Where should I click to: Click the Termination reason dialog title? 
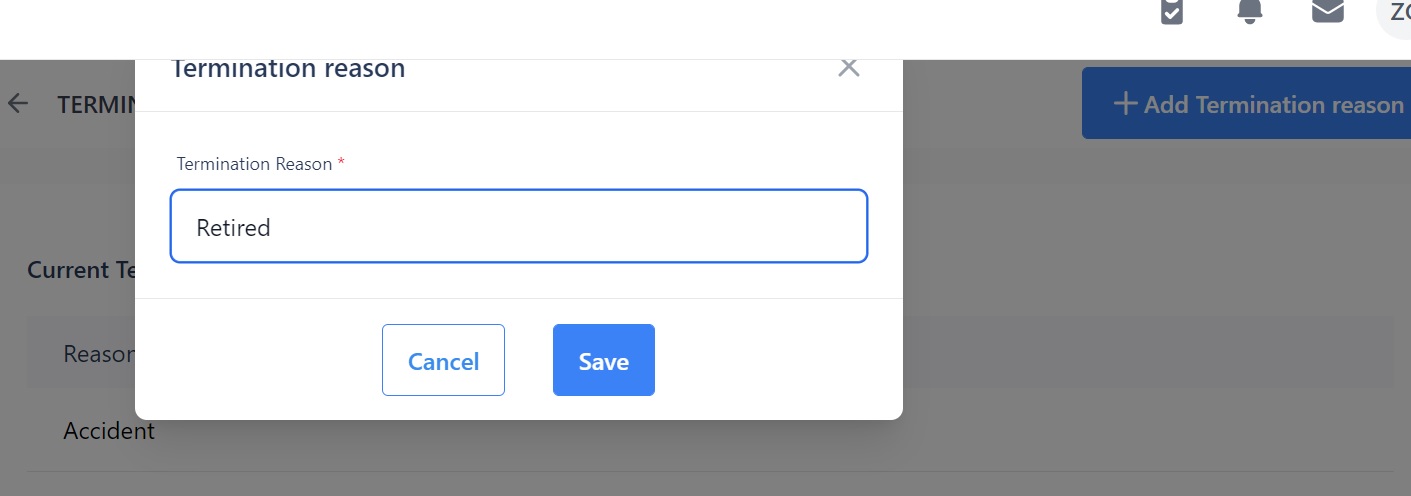pos(288,69)
